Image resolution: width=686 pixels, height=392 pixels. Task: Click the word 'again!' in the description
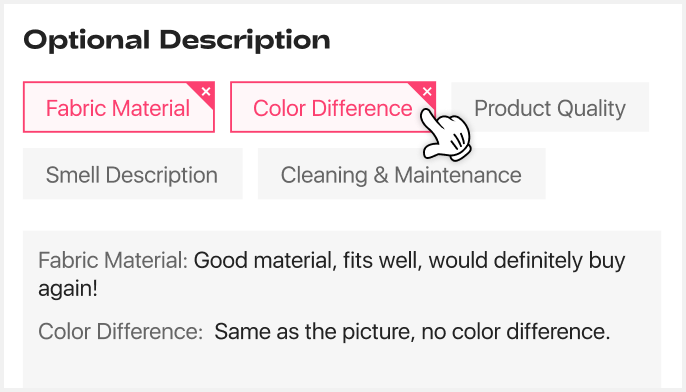tap(68, 289)
